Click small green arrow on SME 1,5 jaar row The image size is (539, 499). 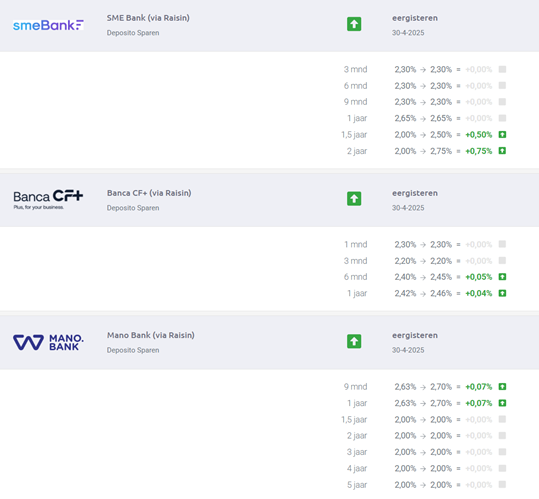pyautogui.click(x=502, y=134)
